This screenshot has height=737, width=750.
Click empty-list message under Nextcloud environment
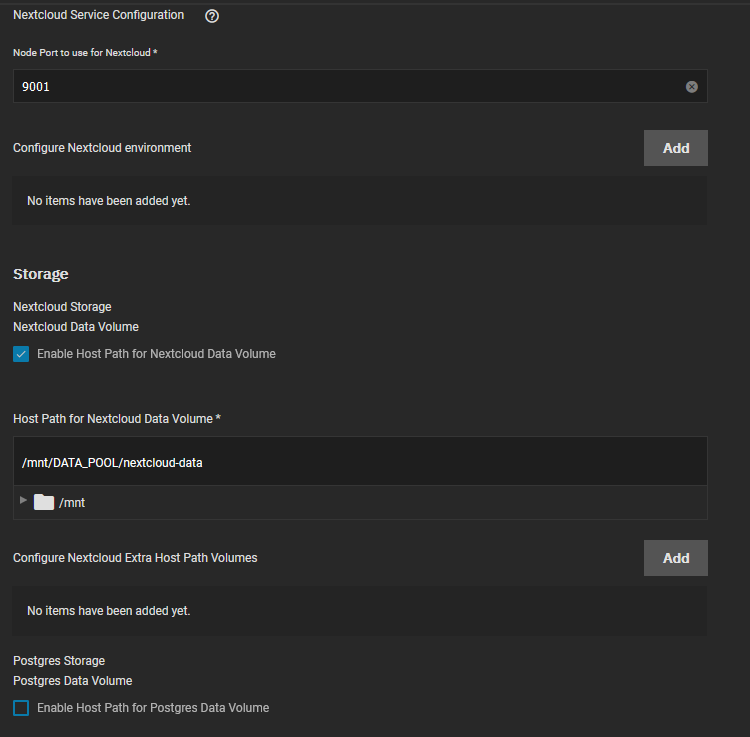tap(109, 201)
